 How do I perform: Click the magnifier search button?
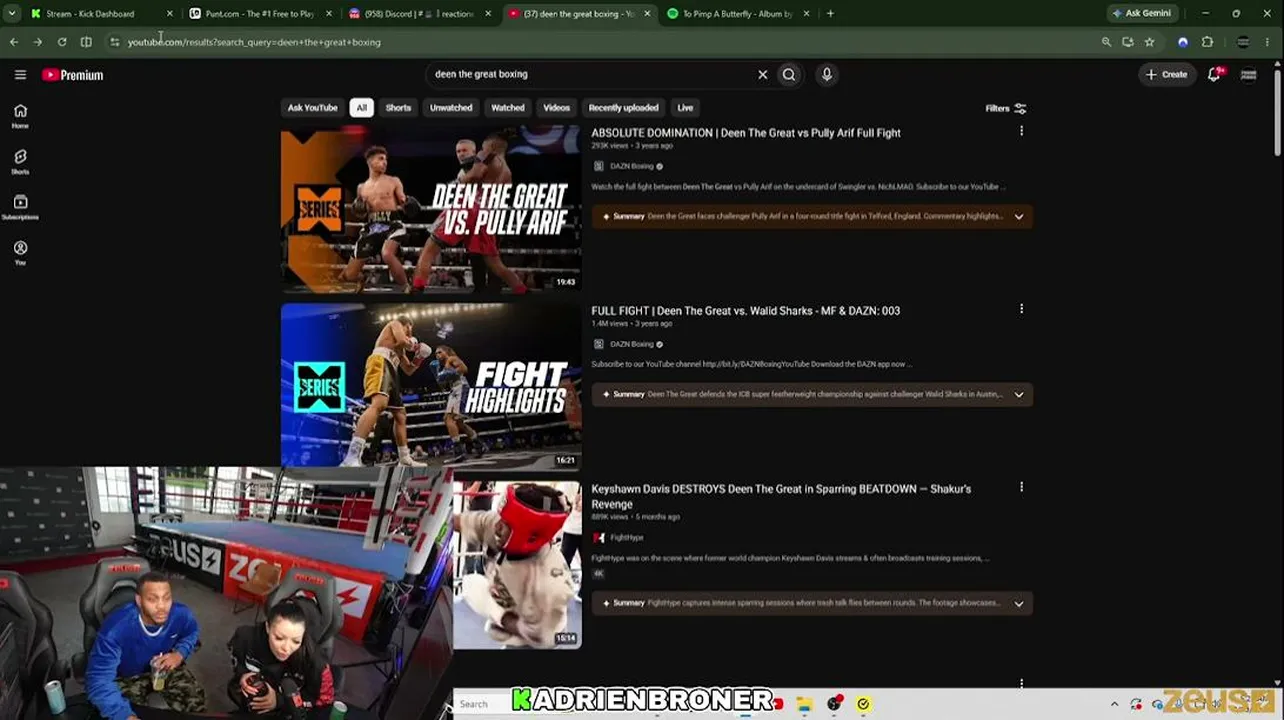[789, 74]
